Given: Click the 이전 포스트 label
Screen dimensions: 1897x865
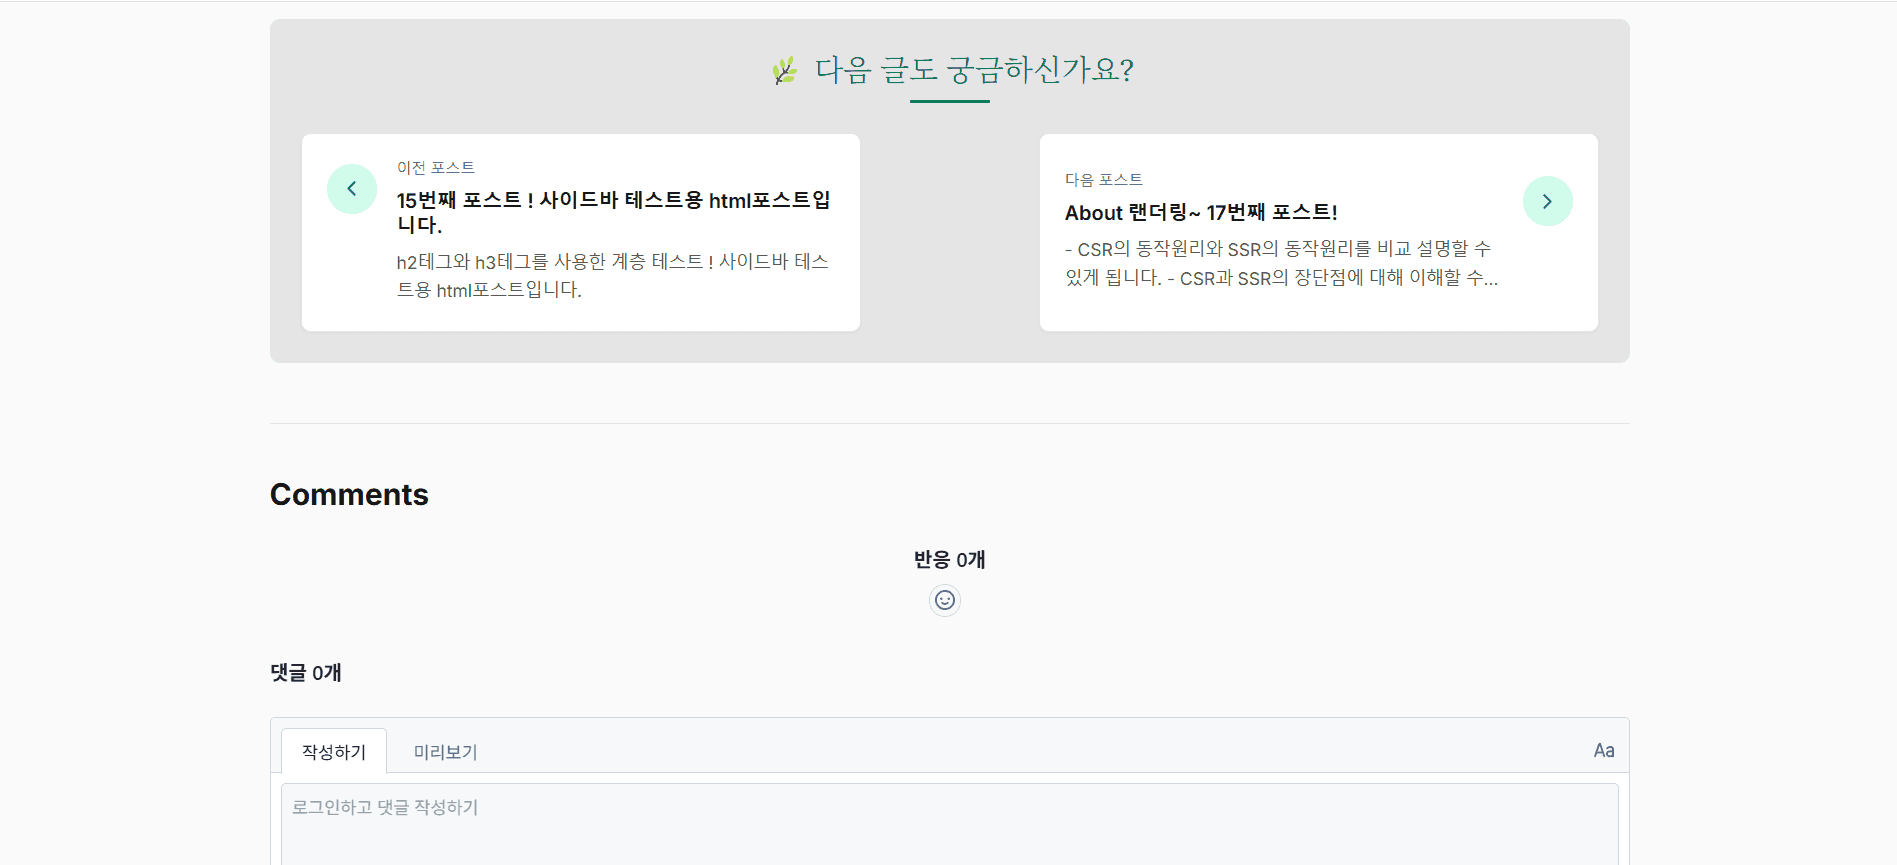Looking at the screenshot, I should pos(435,167).
